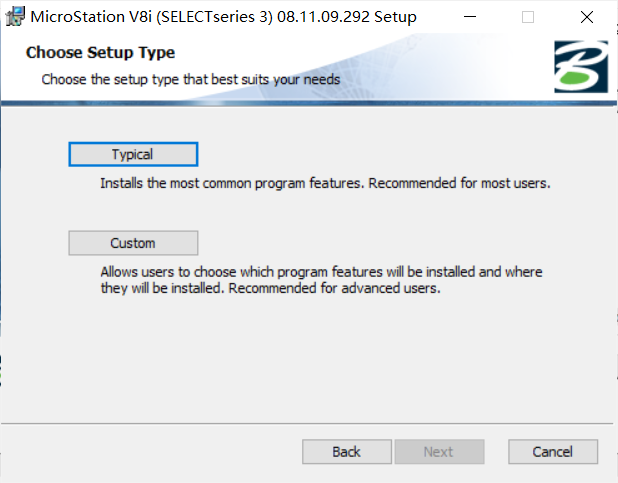Click the greyed-out Next button

coord(439,452)
